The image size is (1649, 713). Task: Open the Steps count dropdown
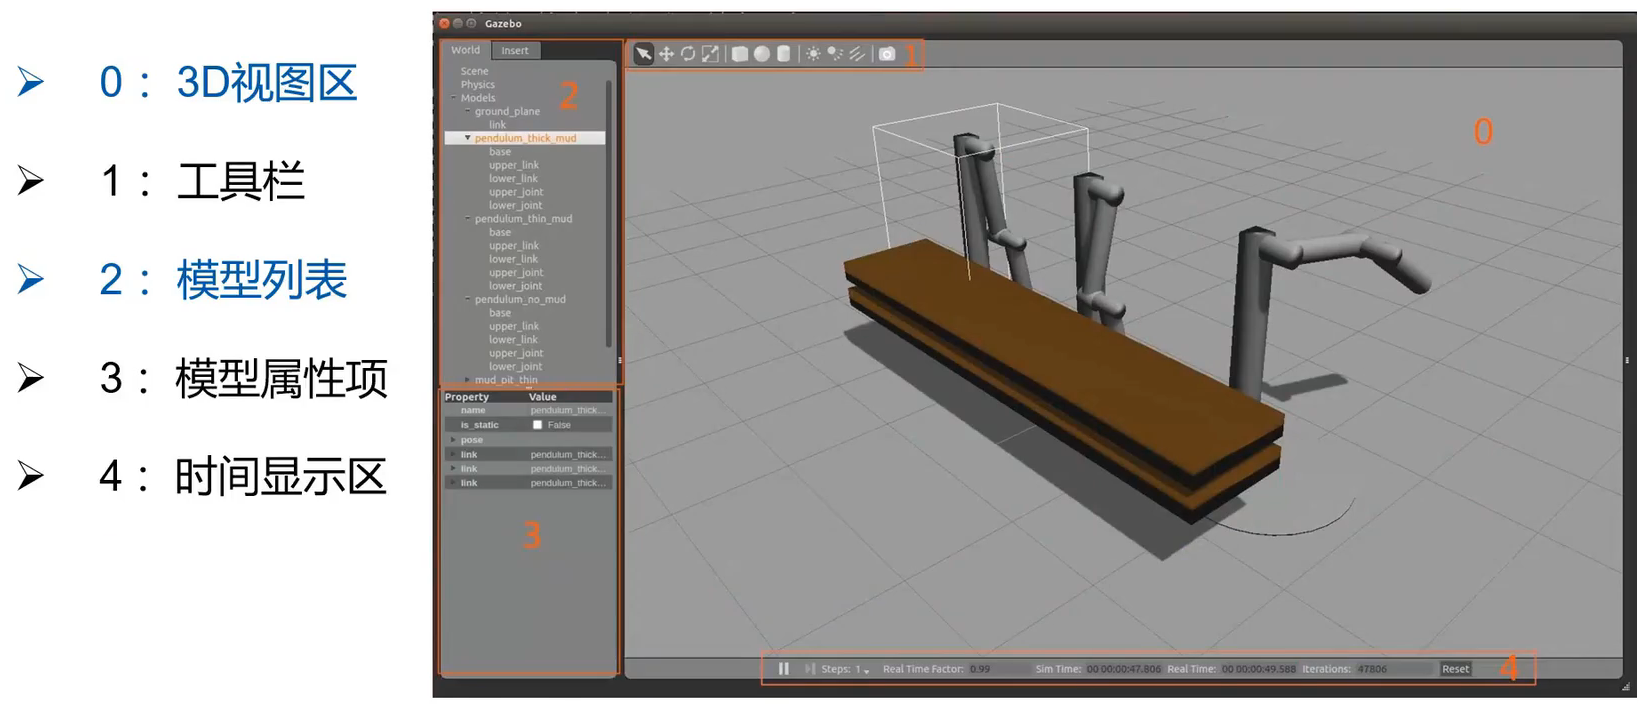pyautogui.click(x=866, y=670)
